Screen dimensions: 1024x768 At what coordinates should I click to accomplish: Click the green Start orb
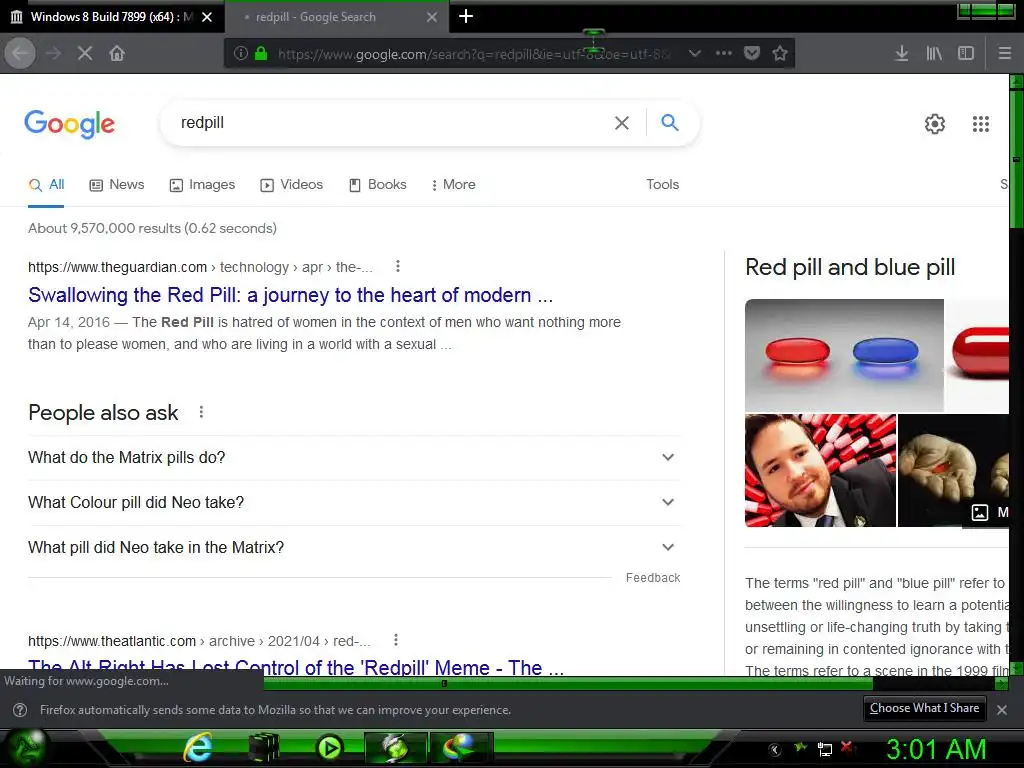pyautogui.click(x=24, y=747)
